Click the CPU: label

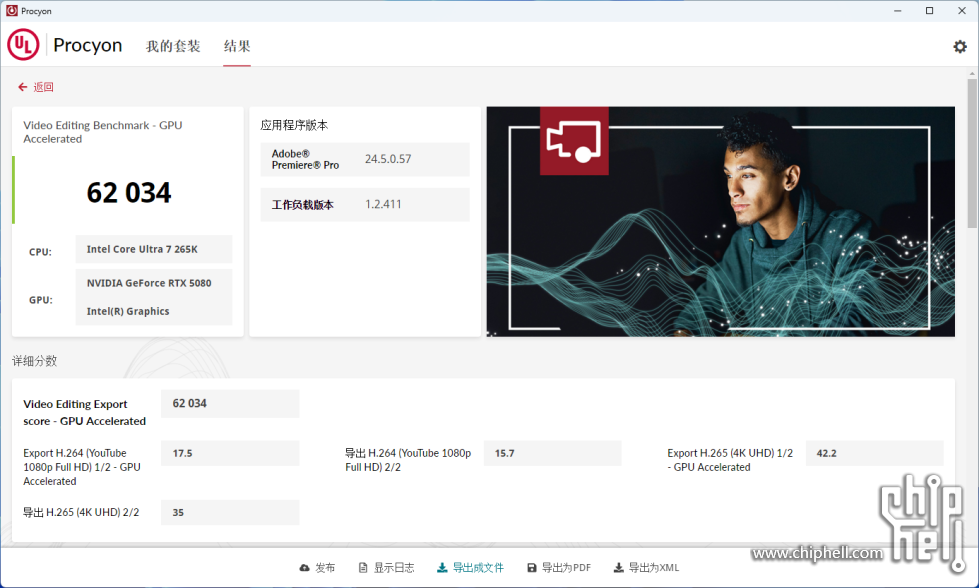tap(40, 252)
